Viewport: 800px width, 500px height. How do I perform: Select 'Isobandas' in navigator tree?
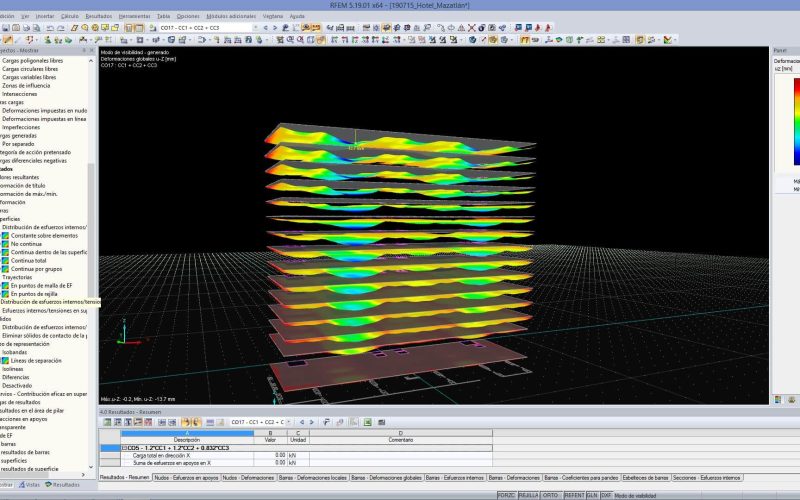coord(14,352)
